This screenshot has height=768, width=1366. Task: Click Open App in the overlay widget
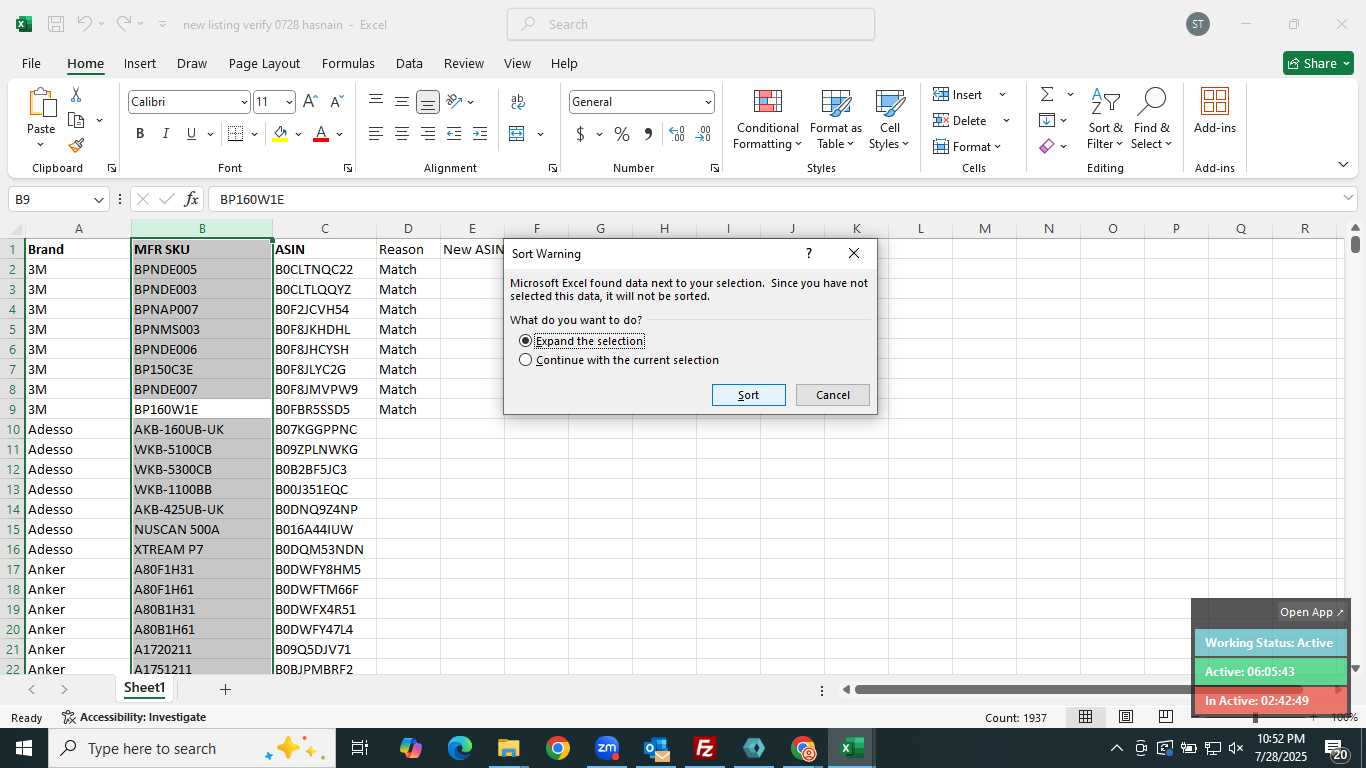1312,612
